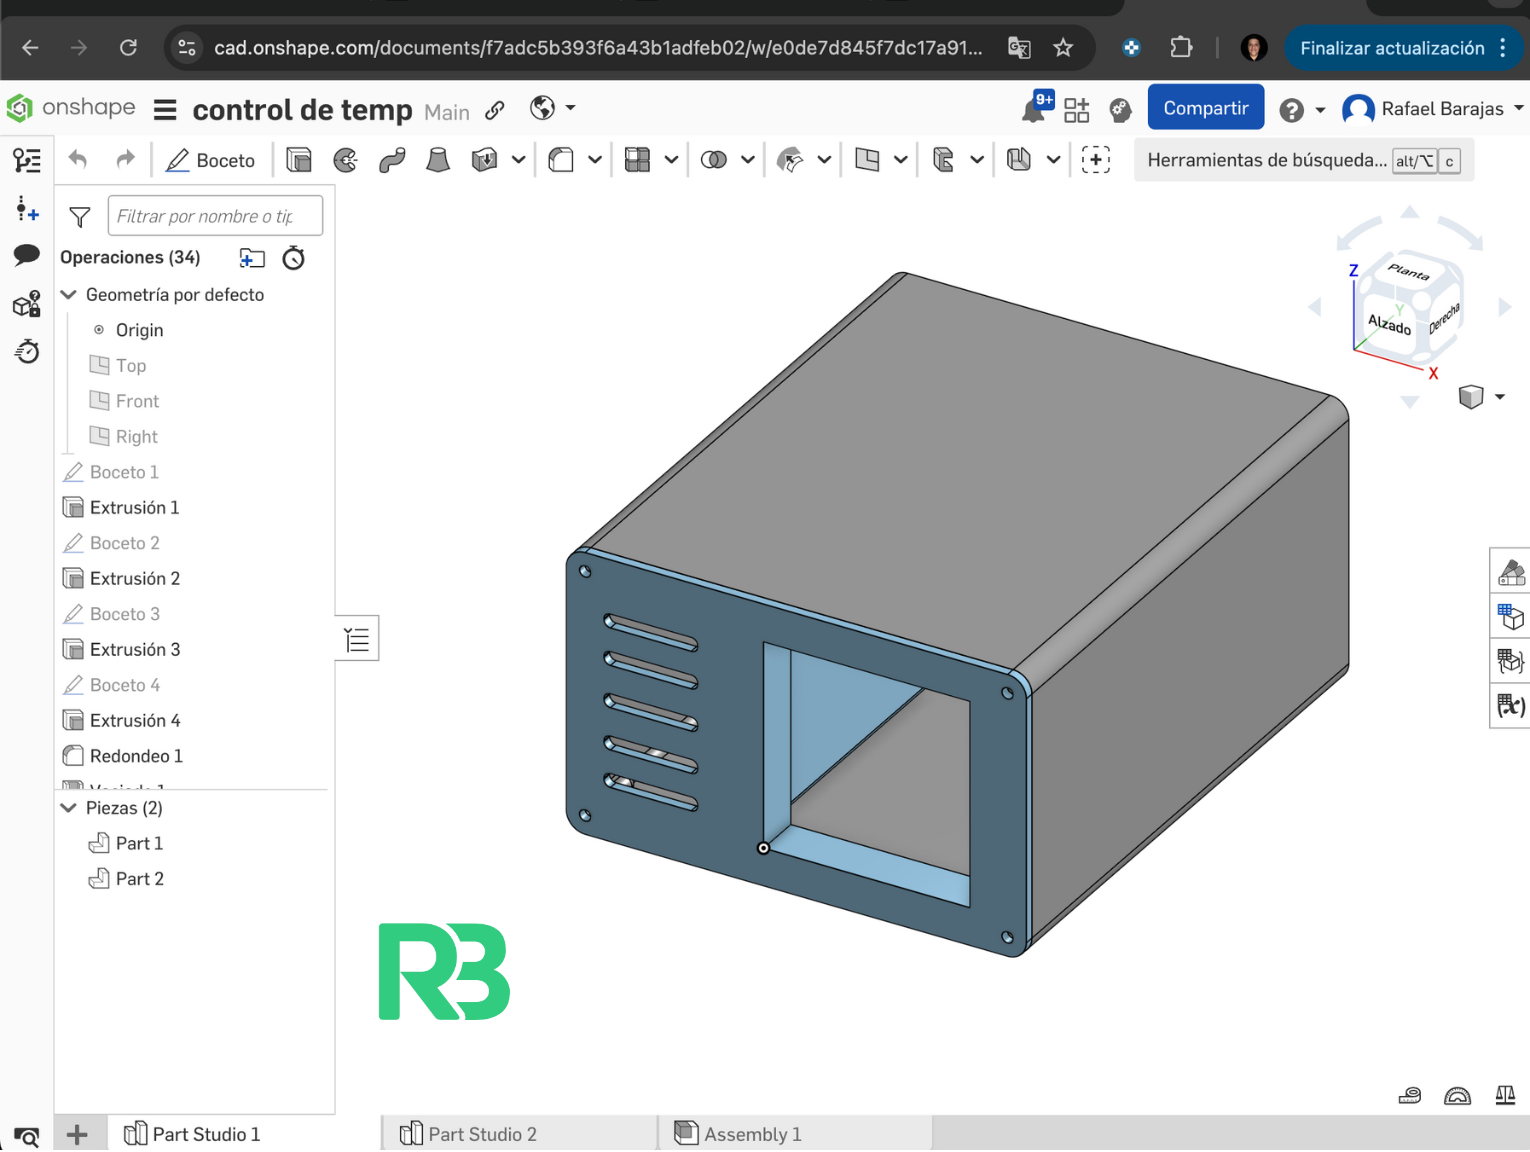Switch to the Part Studio 2 tab
Screen dimensions: 1530x1152
tap(519, 1134)
